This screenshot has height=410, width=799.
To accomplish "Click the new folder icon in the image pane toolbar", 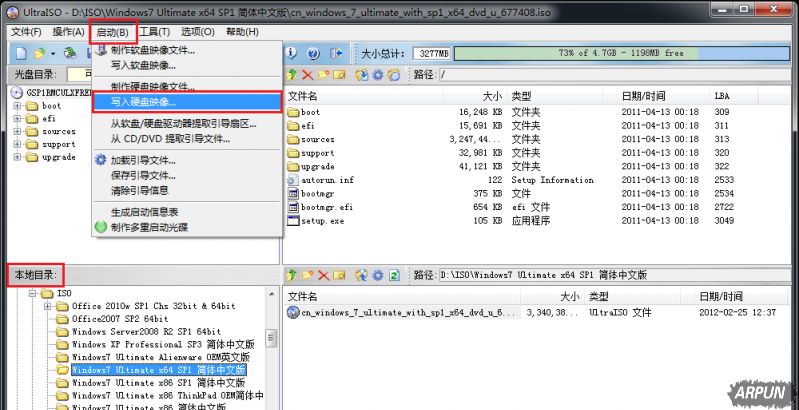I will (324, 75).
